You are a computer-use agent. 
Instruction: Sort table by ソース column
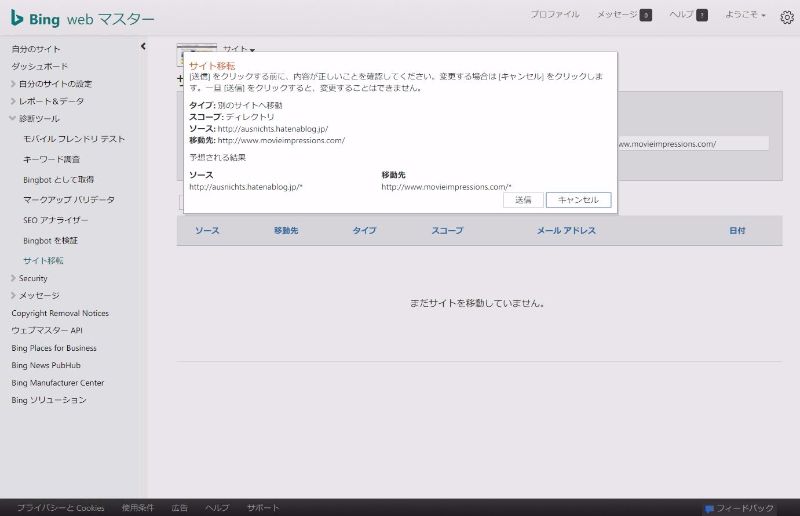pyautogui.click(x=207, y=230)
